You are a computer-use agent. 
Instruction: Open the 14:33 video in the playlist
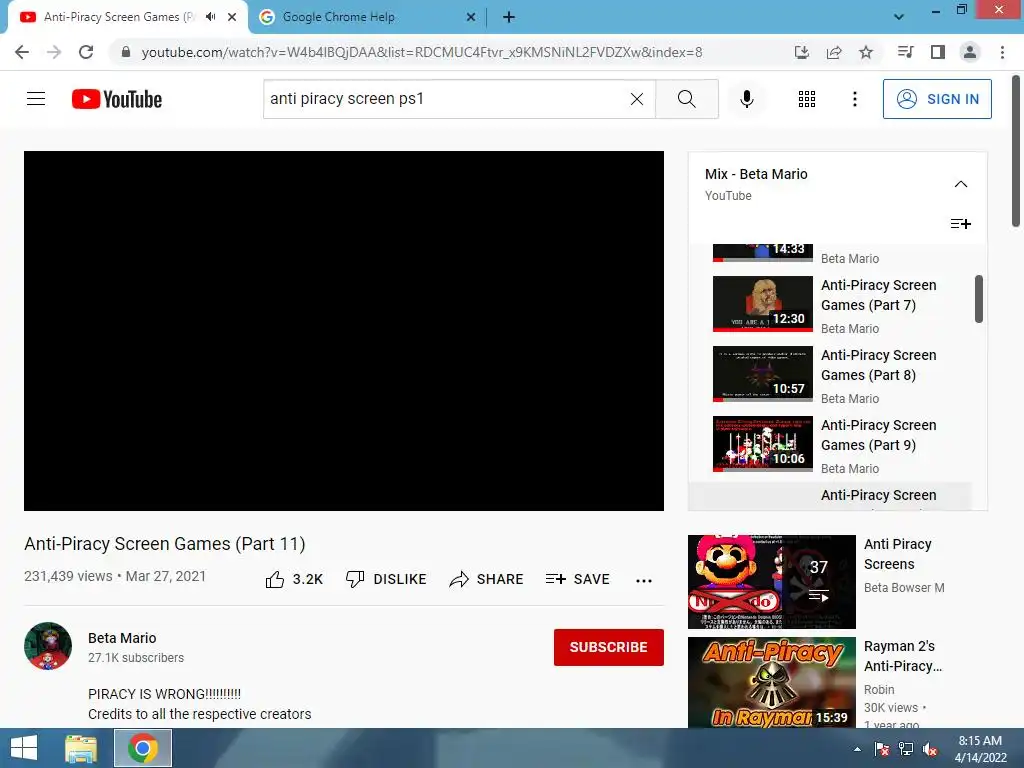click(763, 253)
